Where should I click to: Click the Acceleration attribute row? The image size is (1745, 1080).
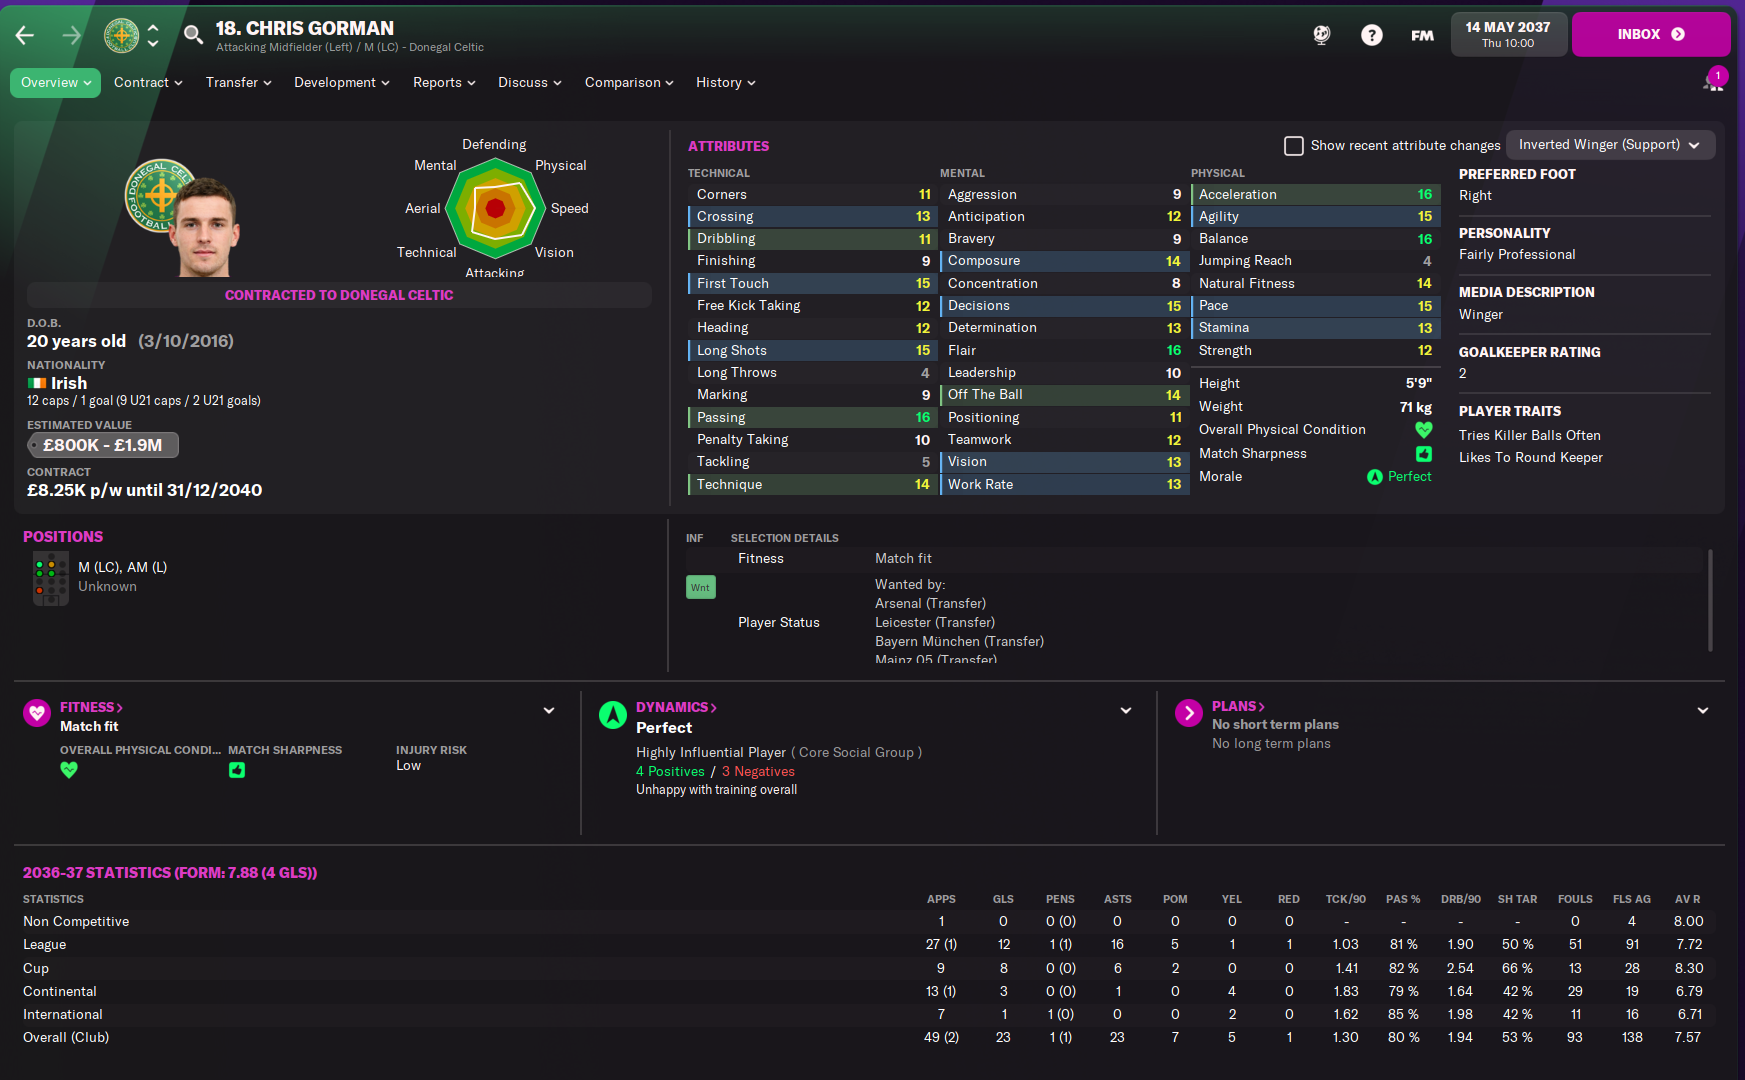[x=1316, y=194]
